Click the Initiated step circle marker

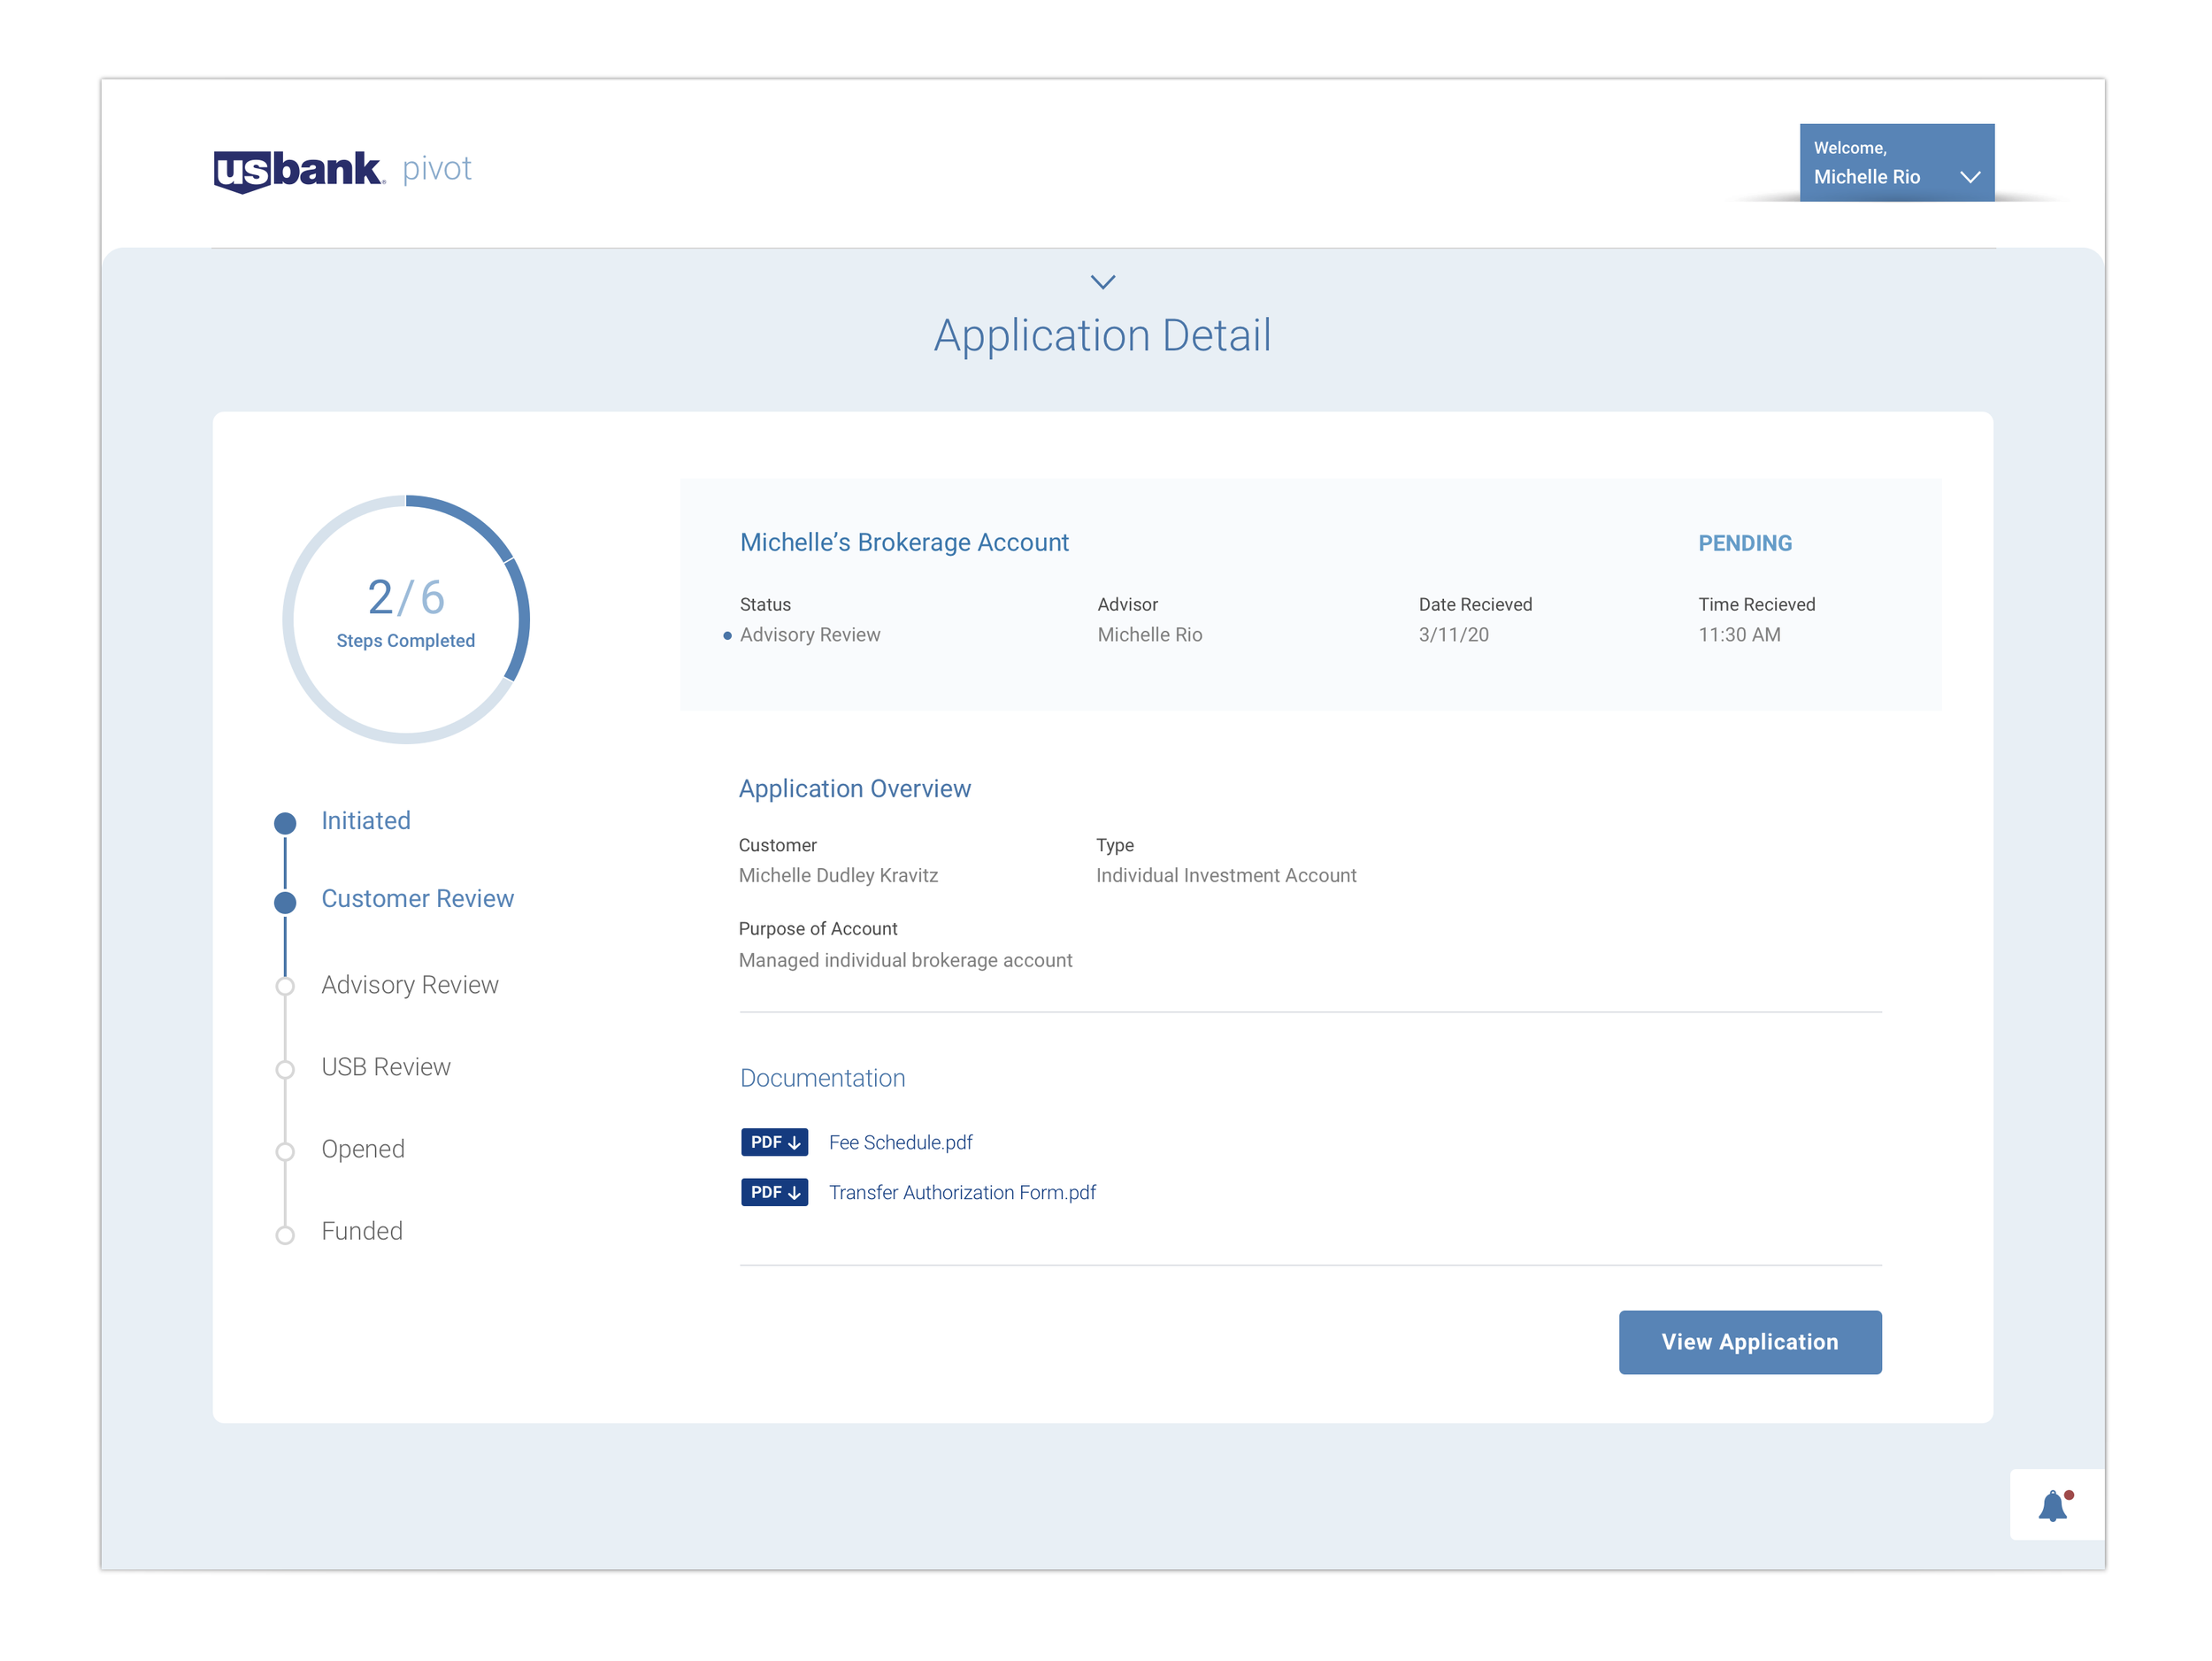tap(285, 823)
